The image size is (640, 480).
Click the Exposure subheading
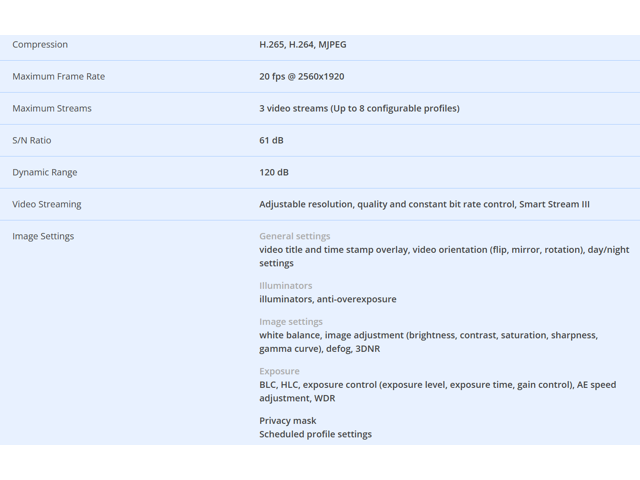(279, 372)
